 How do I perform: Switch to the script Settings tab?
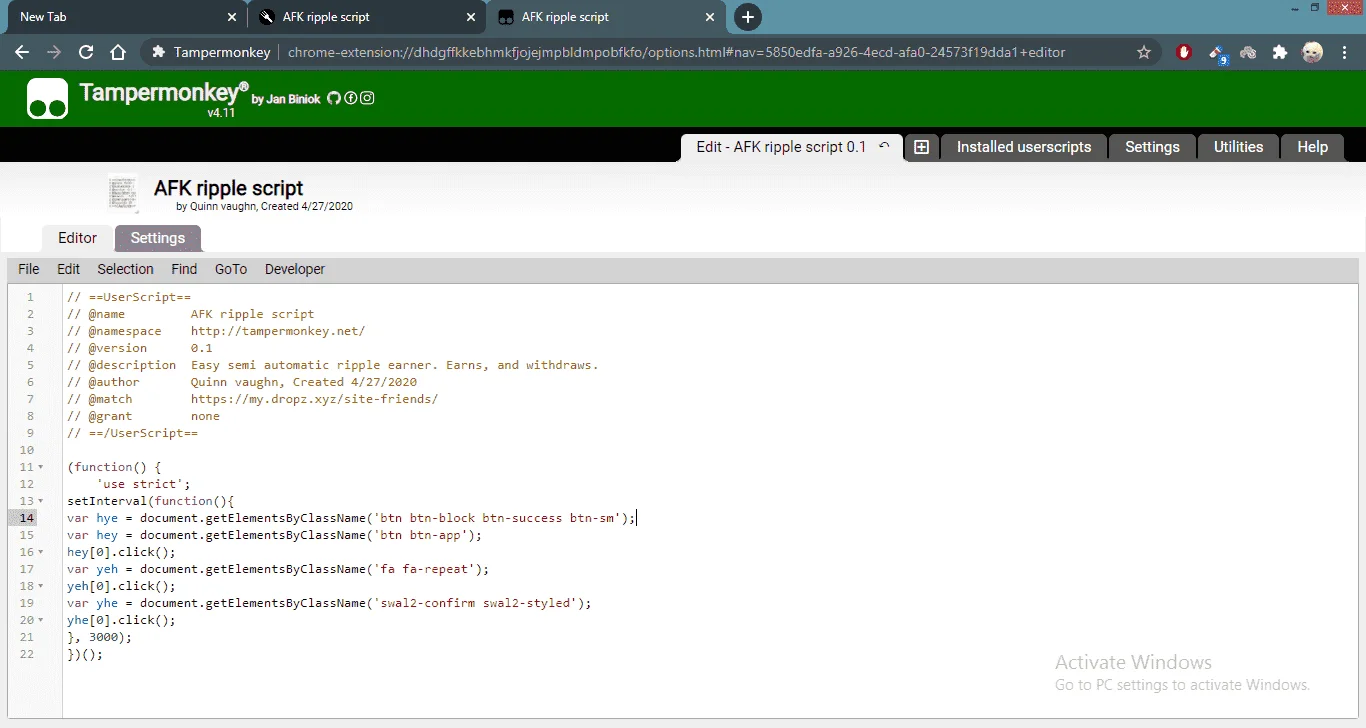[x=158, y=238]
